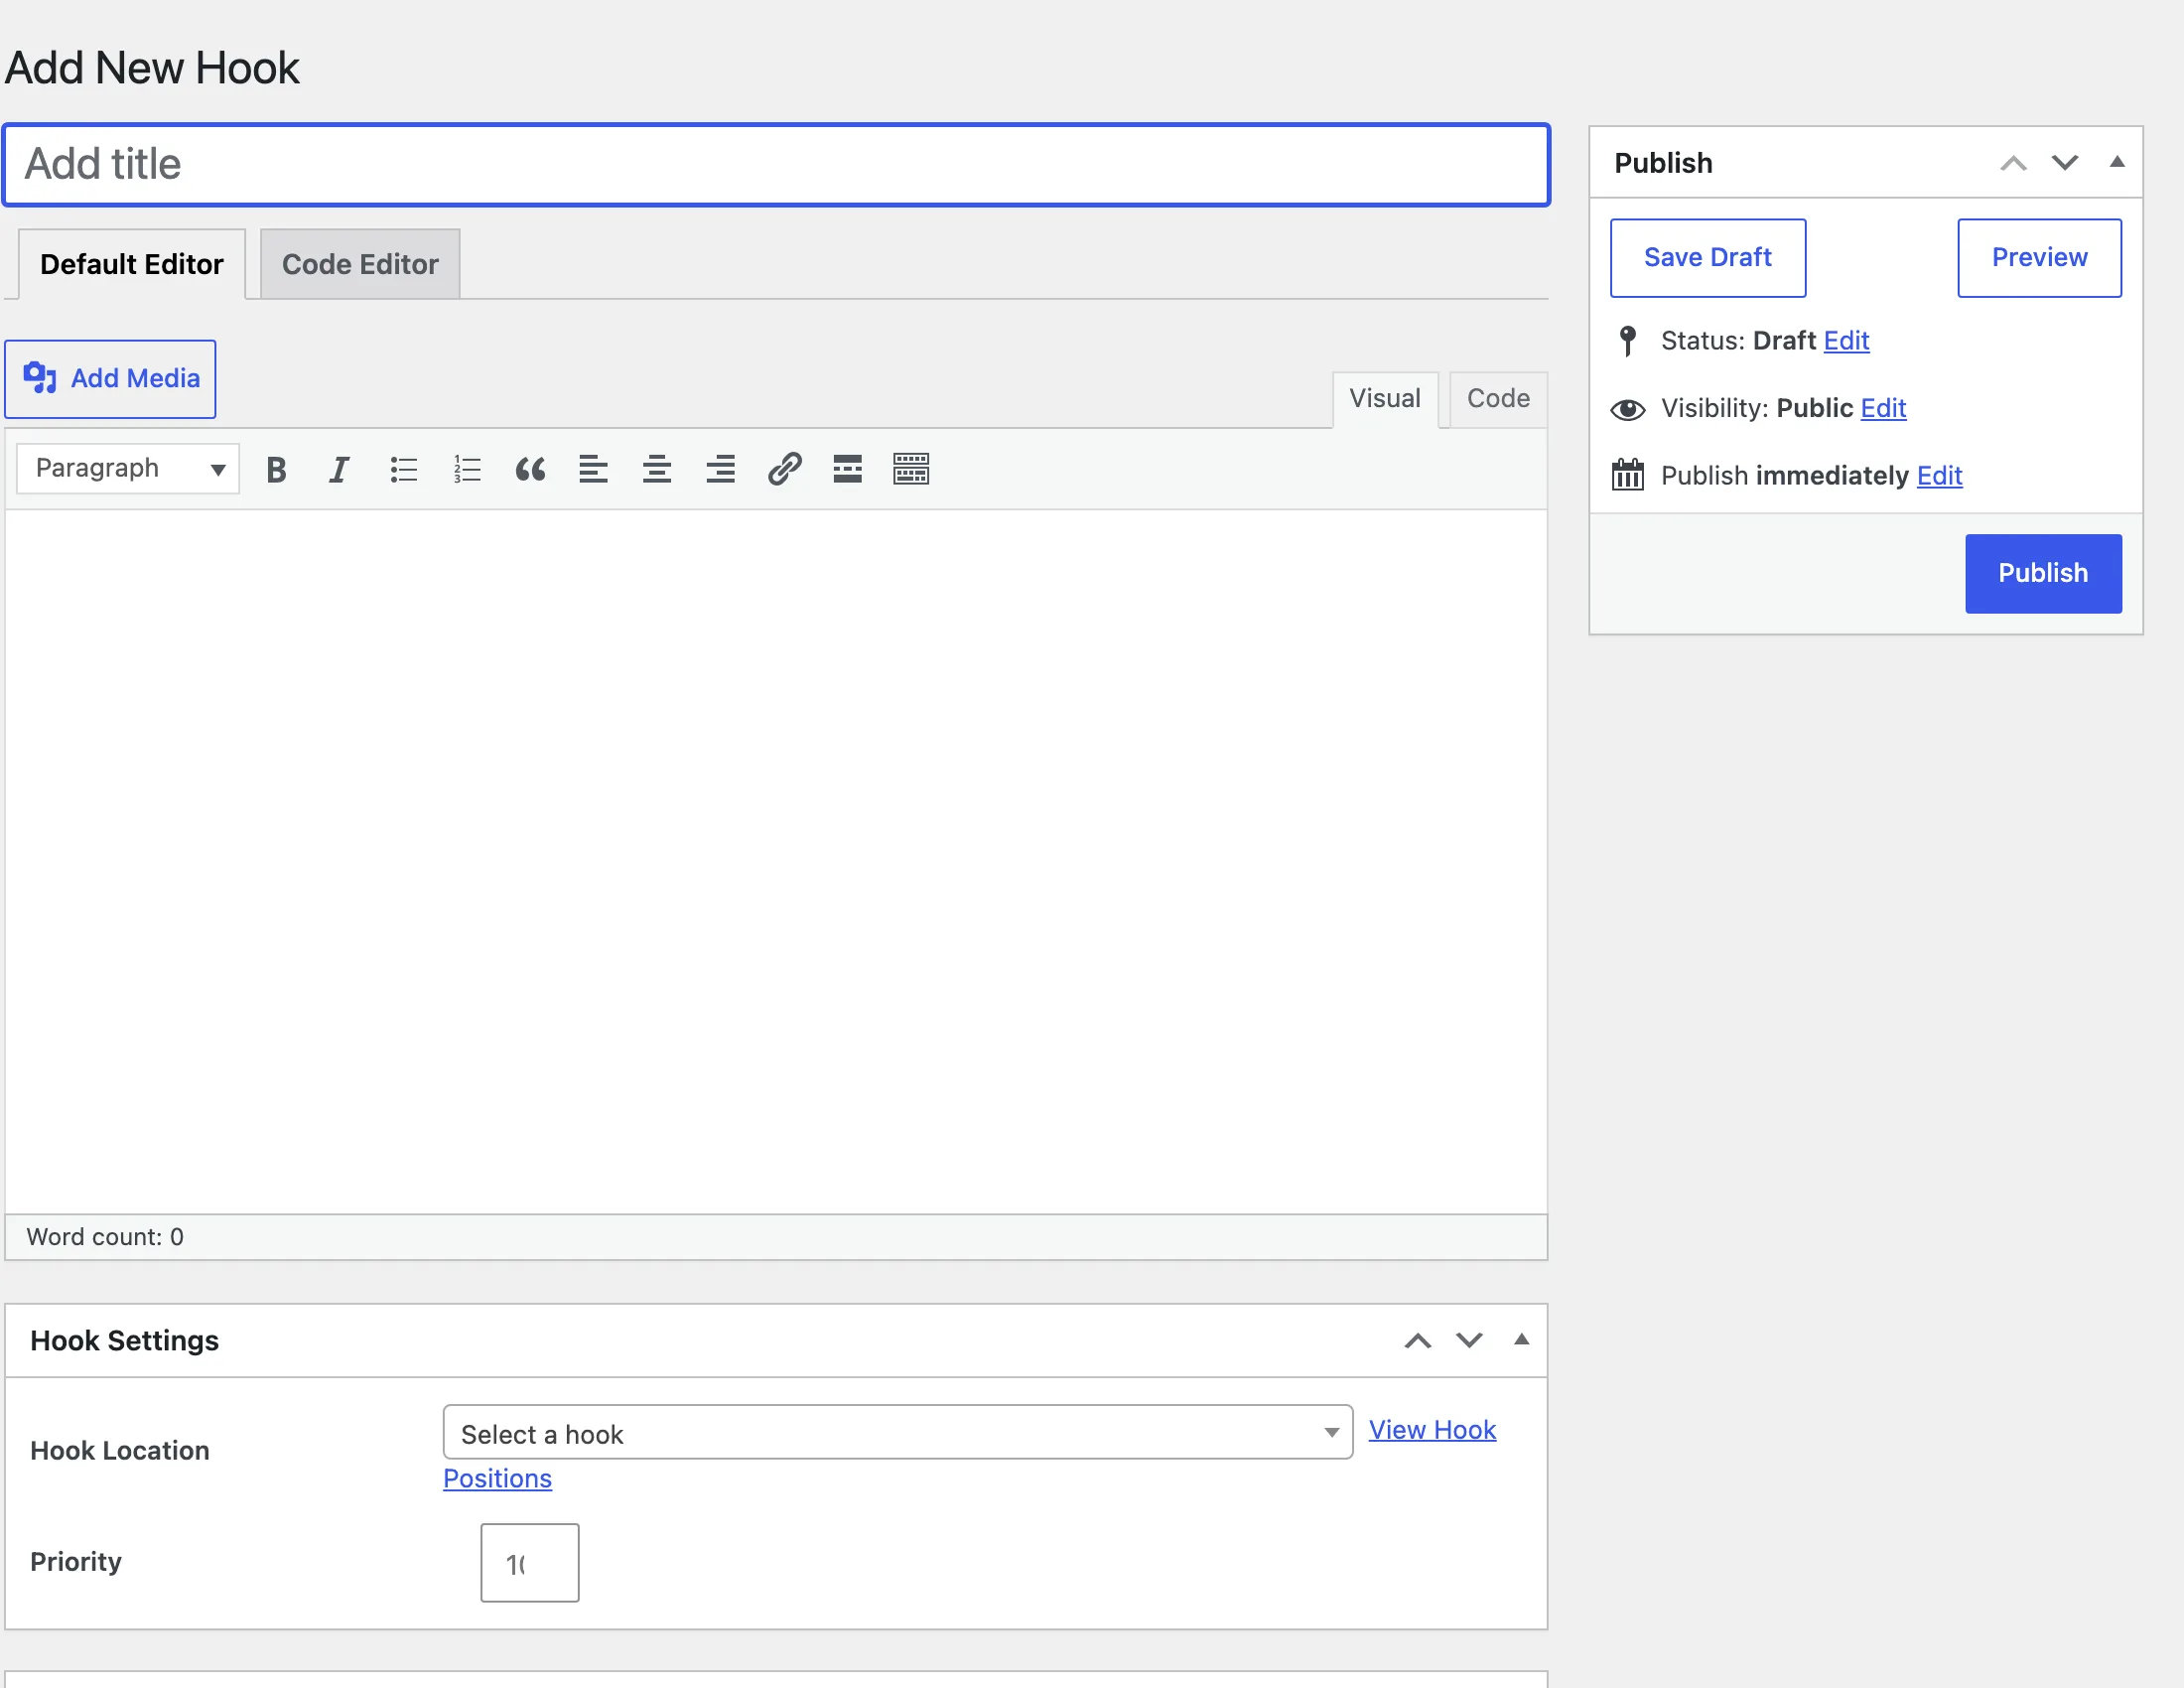Select the Code tab beside Visual
This screenshot has width=2184, height=1688.
1498,399
